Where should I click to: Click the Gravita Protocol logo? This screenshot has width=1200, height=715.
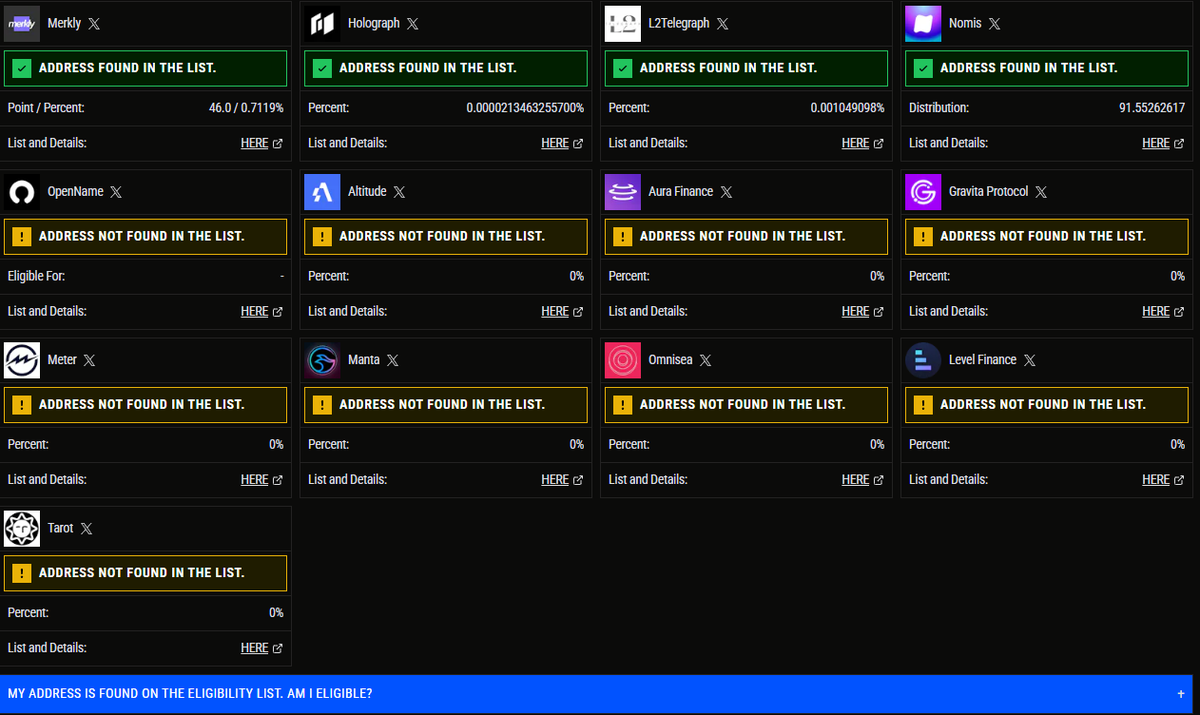(923, 191)
